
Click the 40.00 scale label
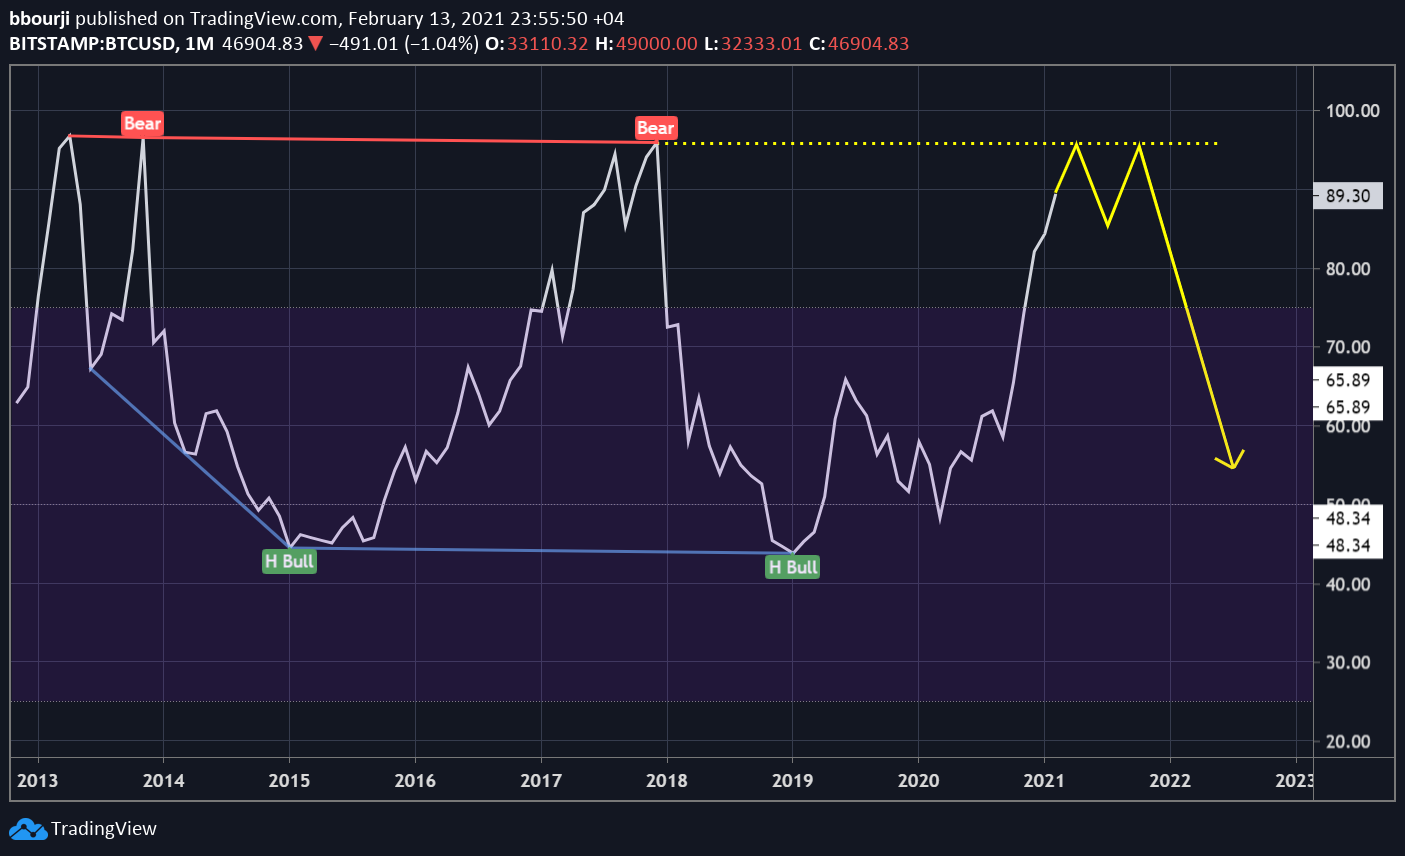(x=1348, y=585)
